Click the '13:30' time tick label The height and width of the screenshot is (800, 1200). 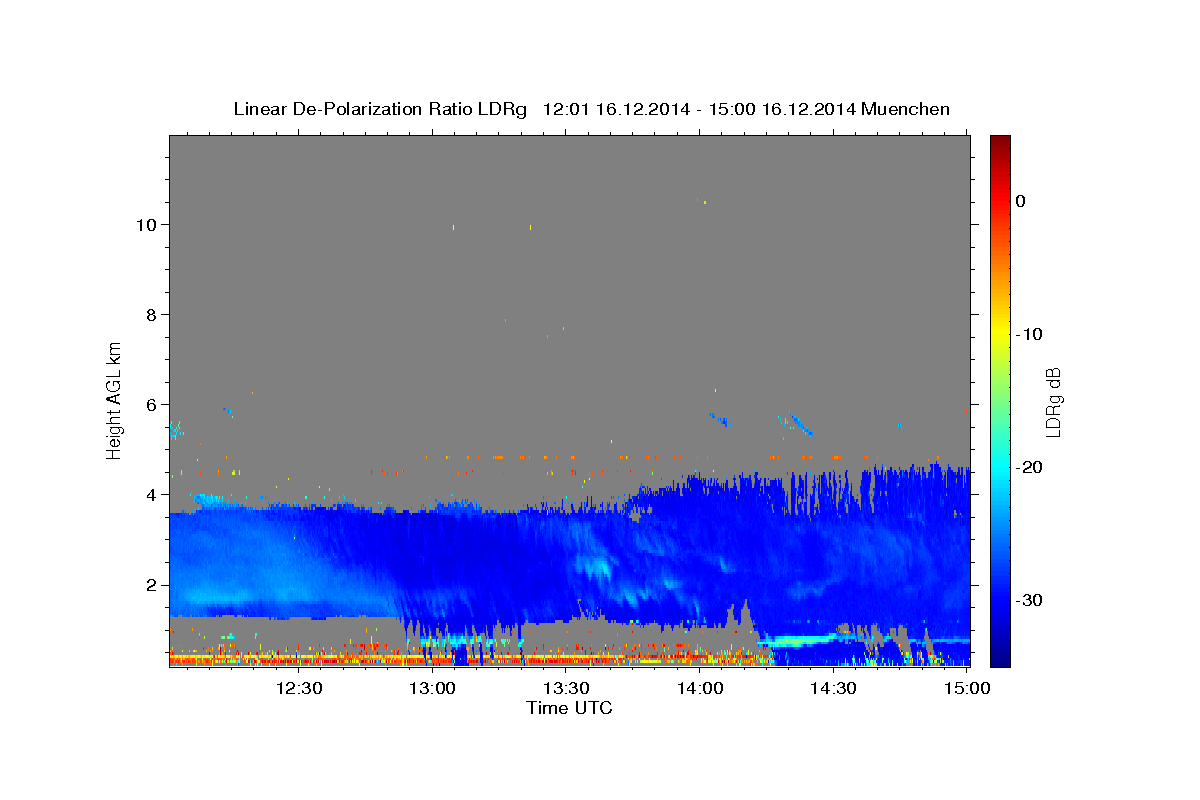tap(567, 688)
